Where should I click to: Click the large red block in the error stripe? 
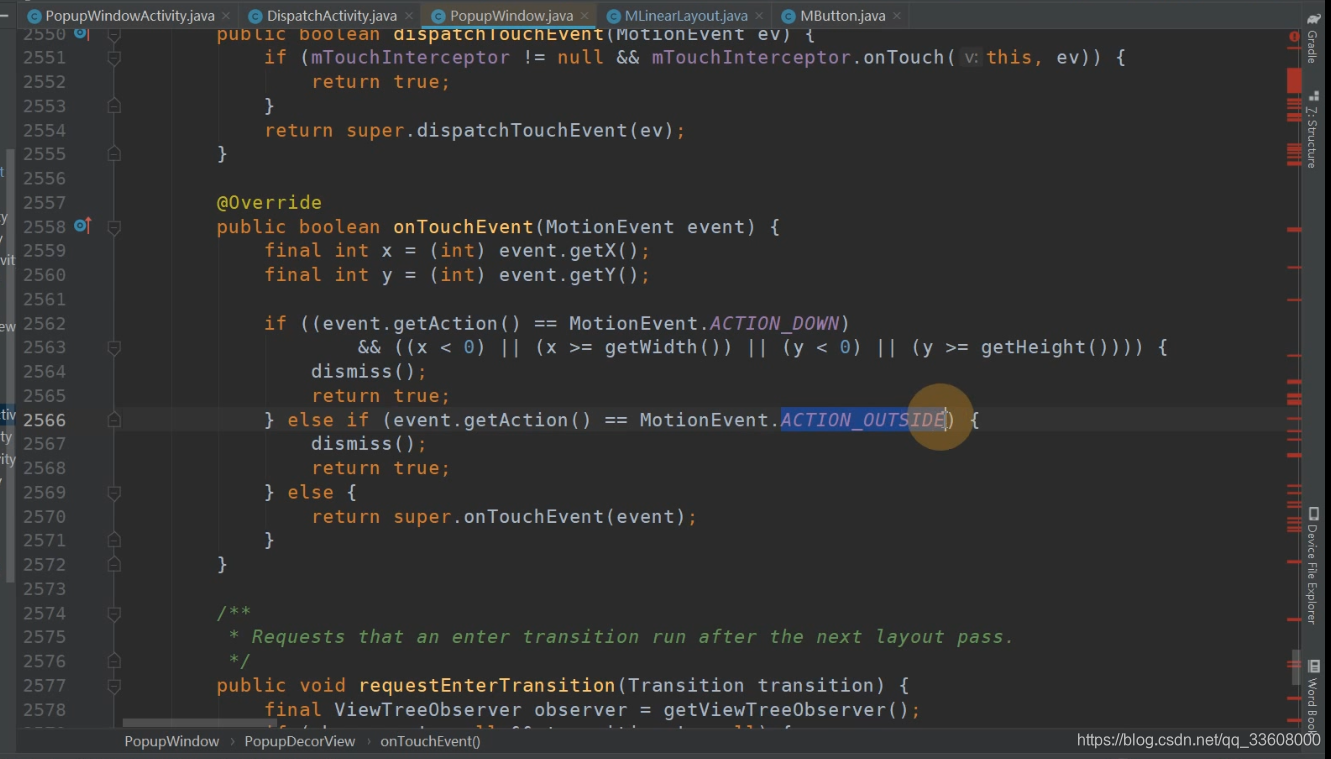(1295, 83)
